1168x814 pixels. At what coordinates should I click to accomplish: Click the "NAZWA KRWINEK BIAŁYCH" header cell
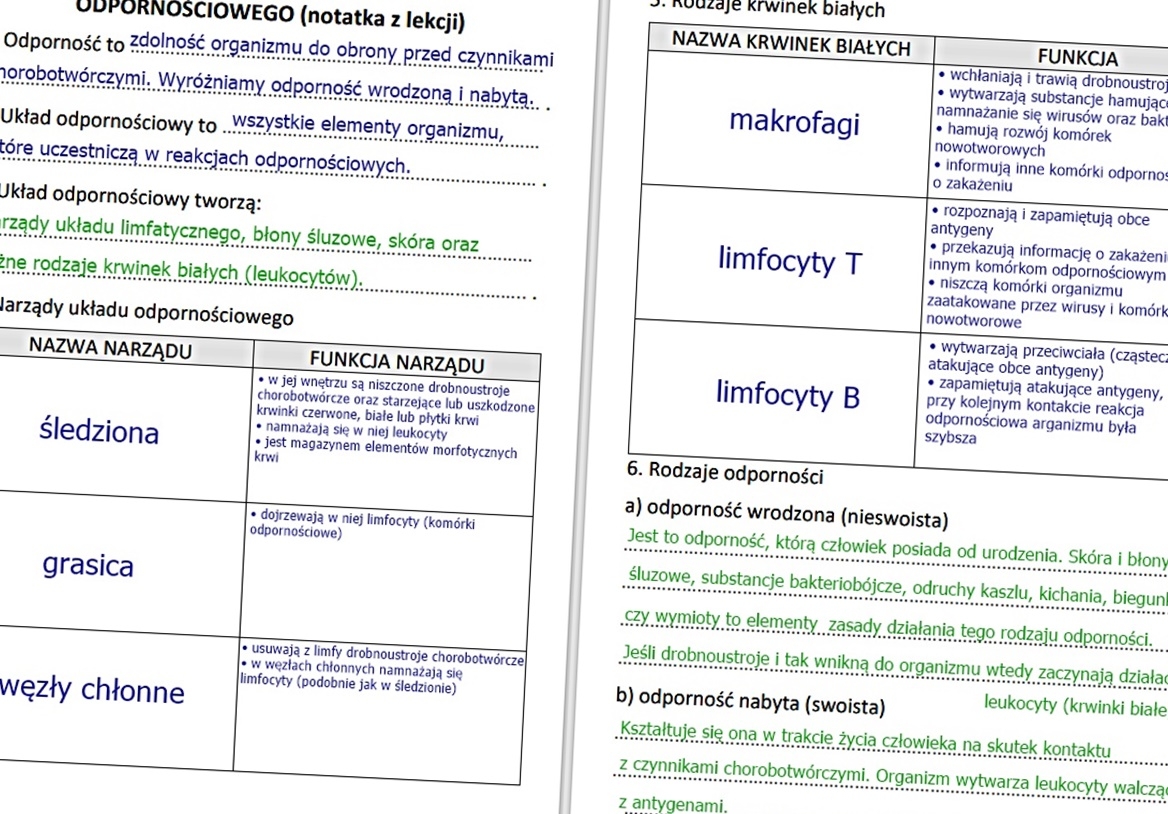click(x=791, y=45)
